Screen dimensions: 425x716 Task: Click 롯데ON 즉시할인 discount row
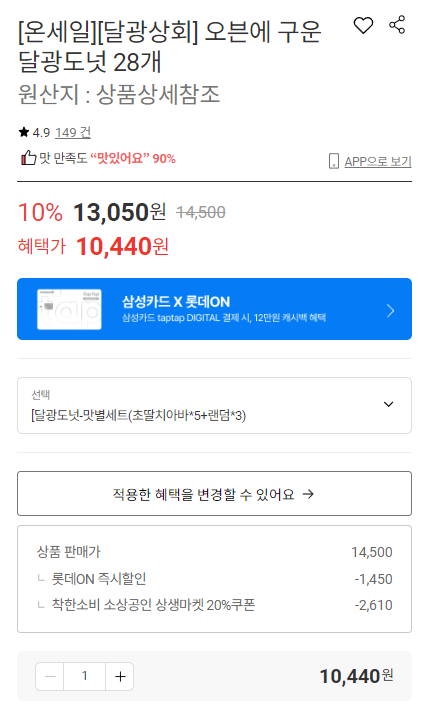click(215, 579)
